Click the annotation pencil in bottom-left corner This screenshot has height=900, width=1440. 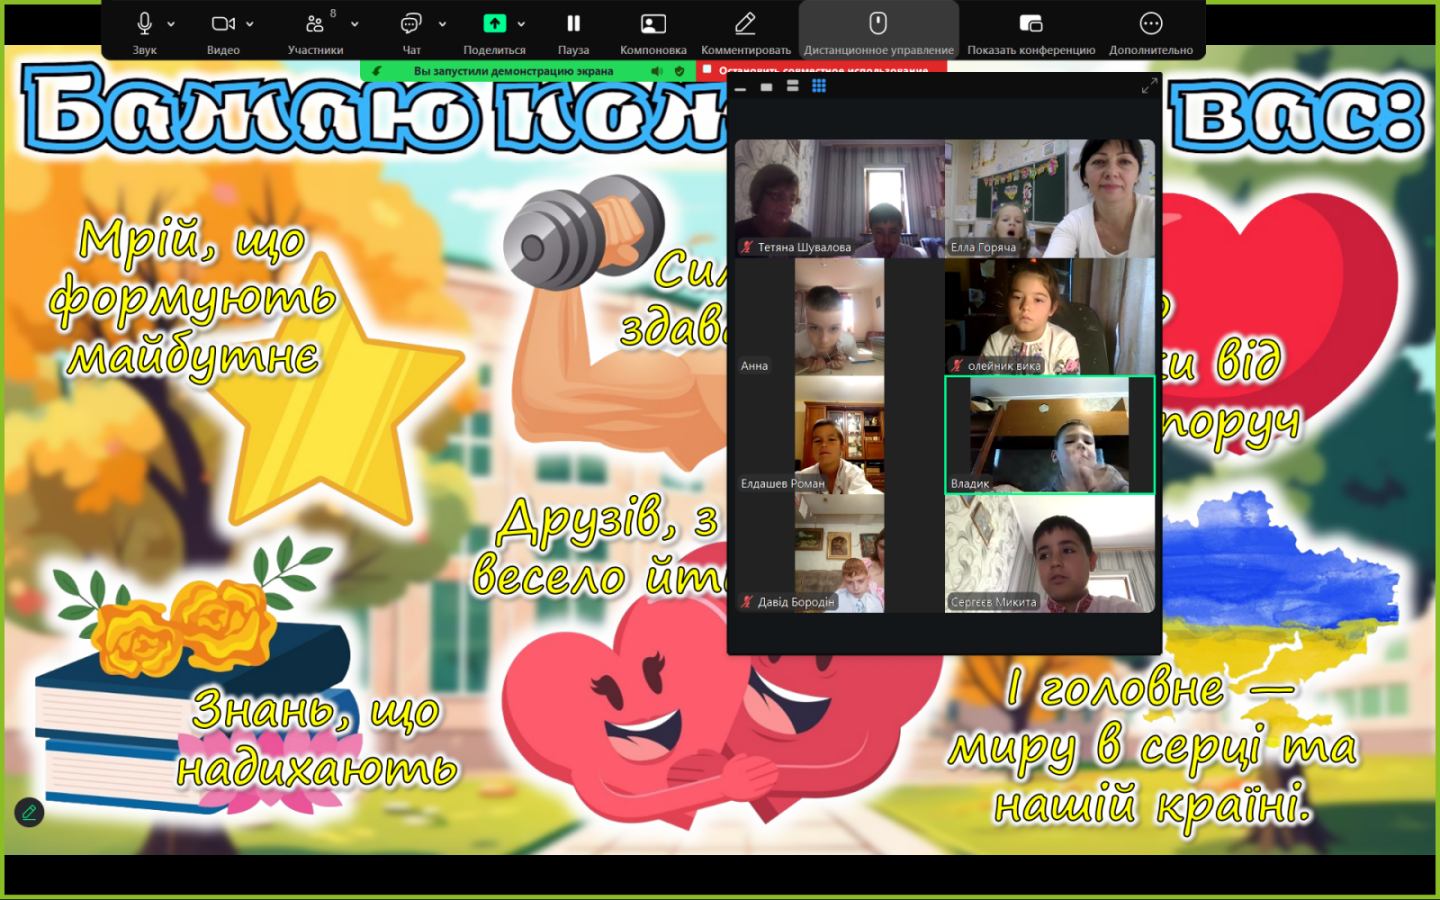tap(29, 812)
